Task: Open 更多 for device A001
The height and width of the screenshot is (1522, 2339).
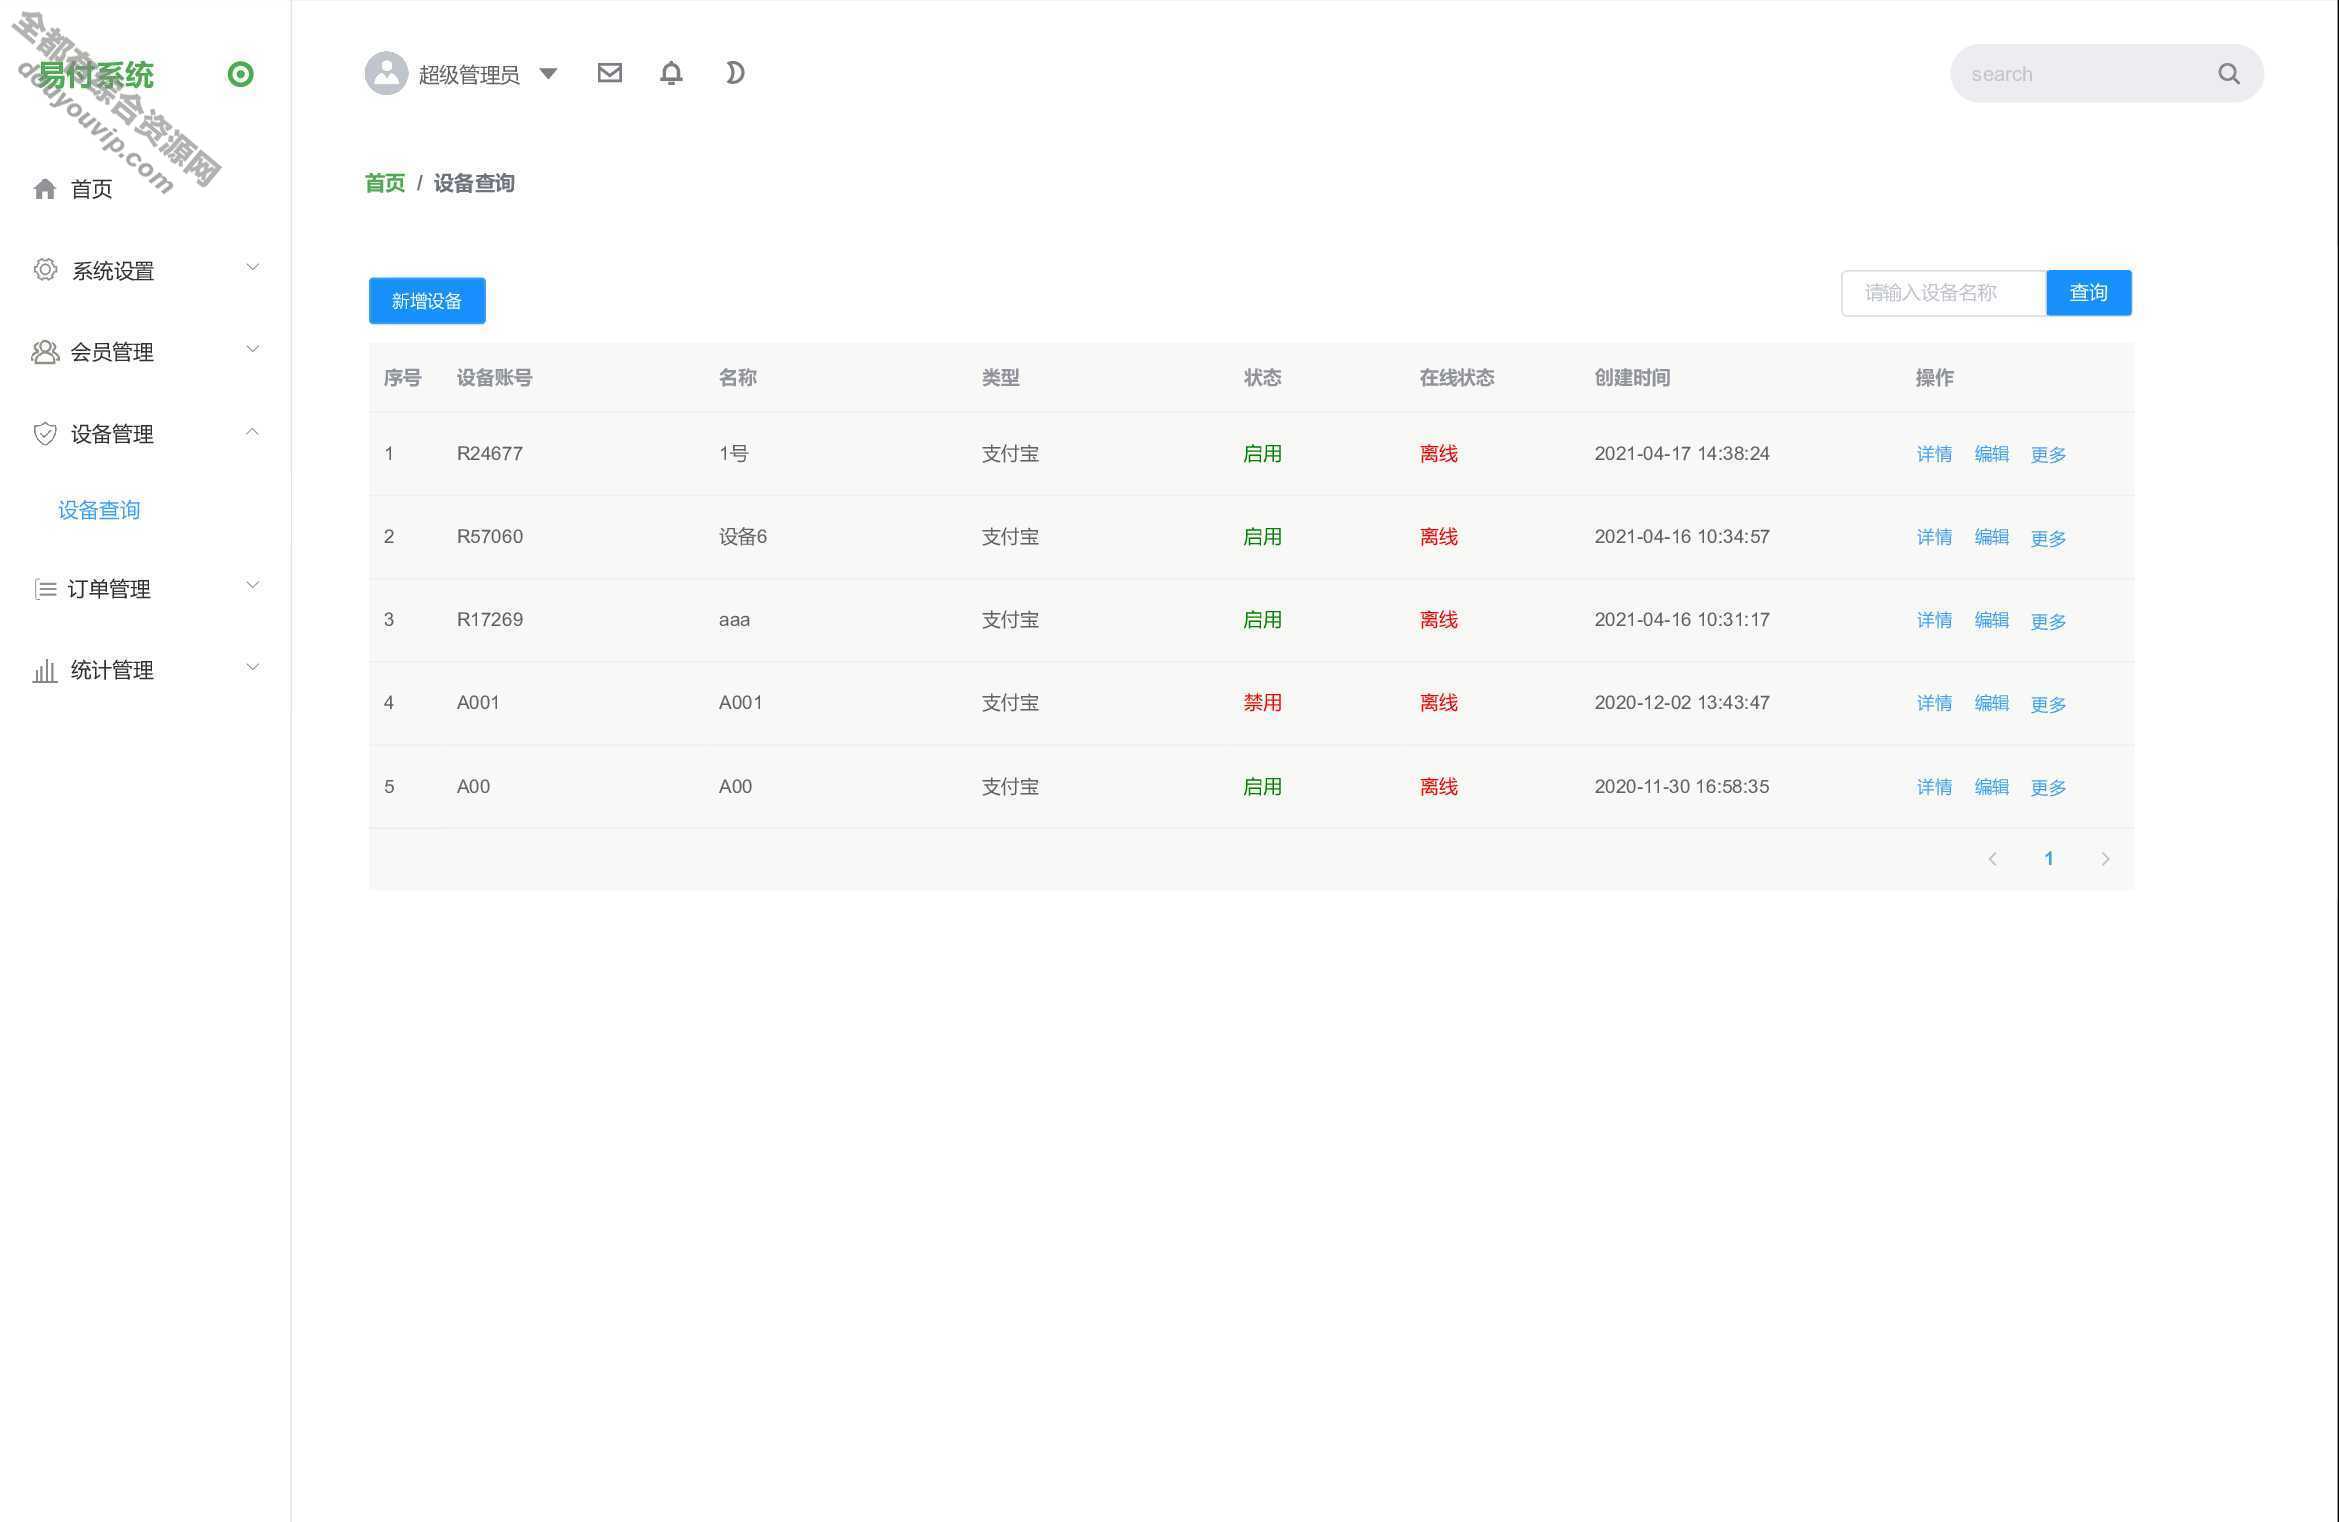Action: point(2048,704)
